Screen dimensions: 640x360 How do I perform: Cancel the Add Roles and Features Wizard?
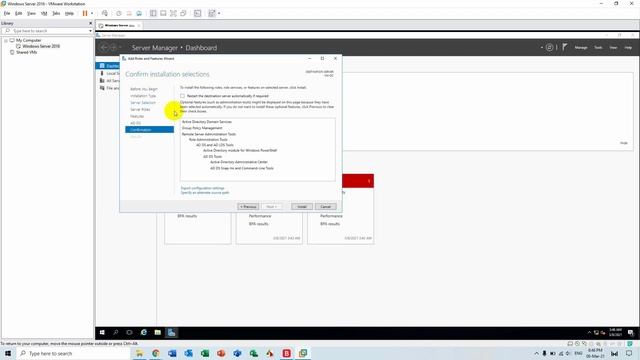(x=325, y=207)
